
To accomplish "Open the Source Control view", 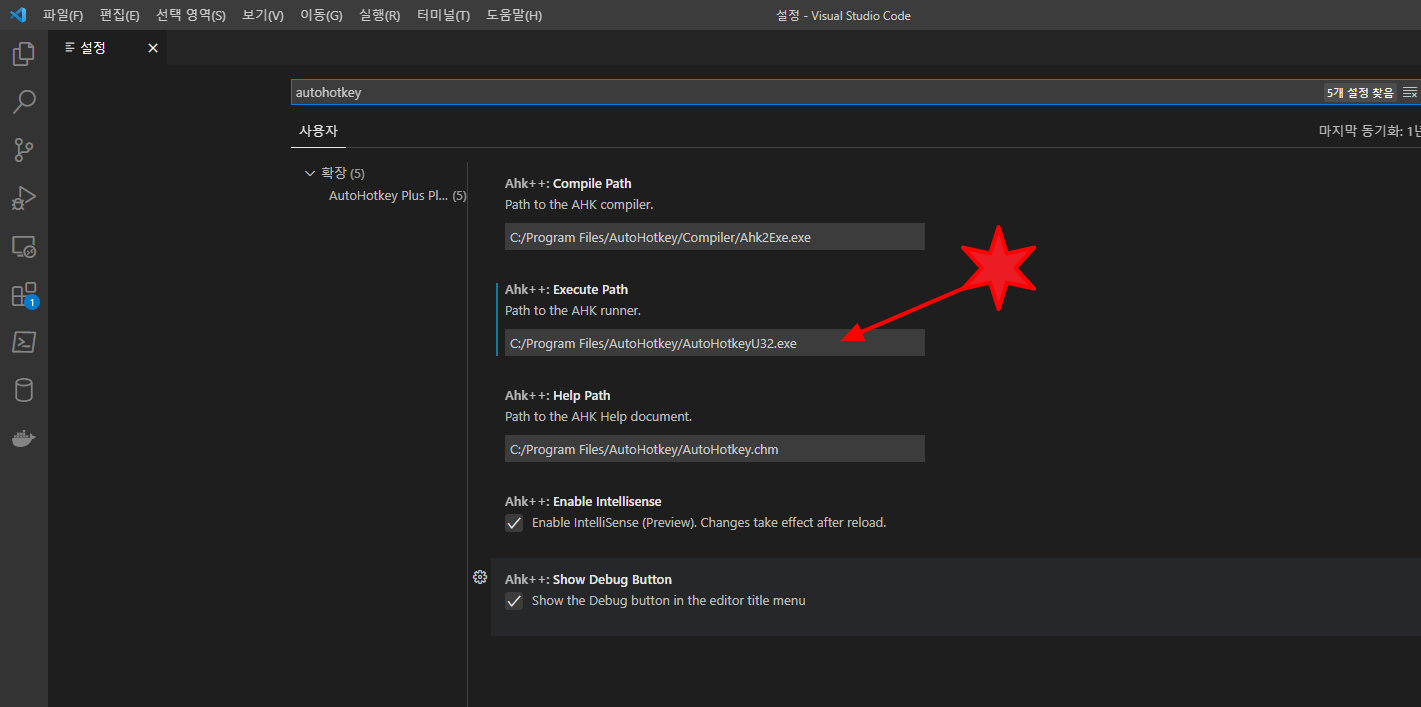I will (x=24, y=150).
